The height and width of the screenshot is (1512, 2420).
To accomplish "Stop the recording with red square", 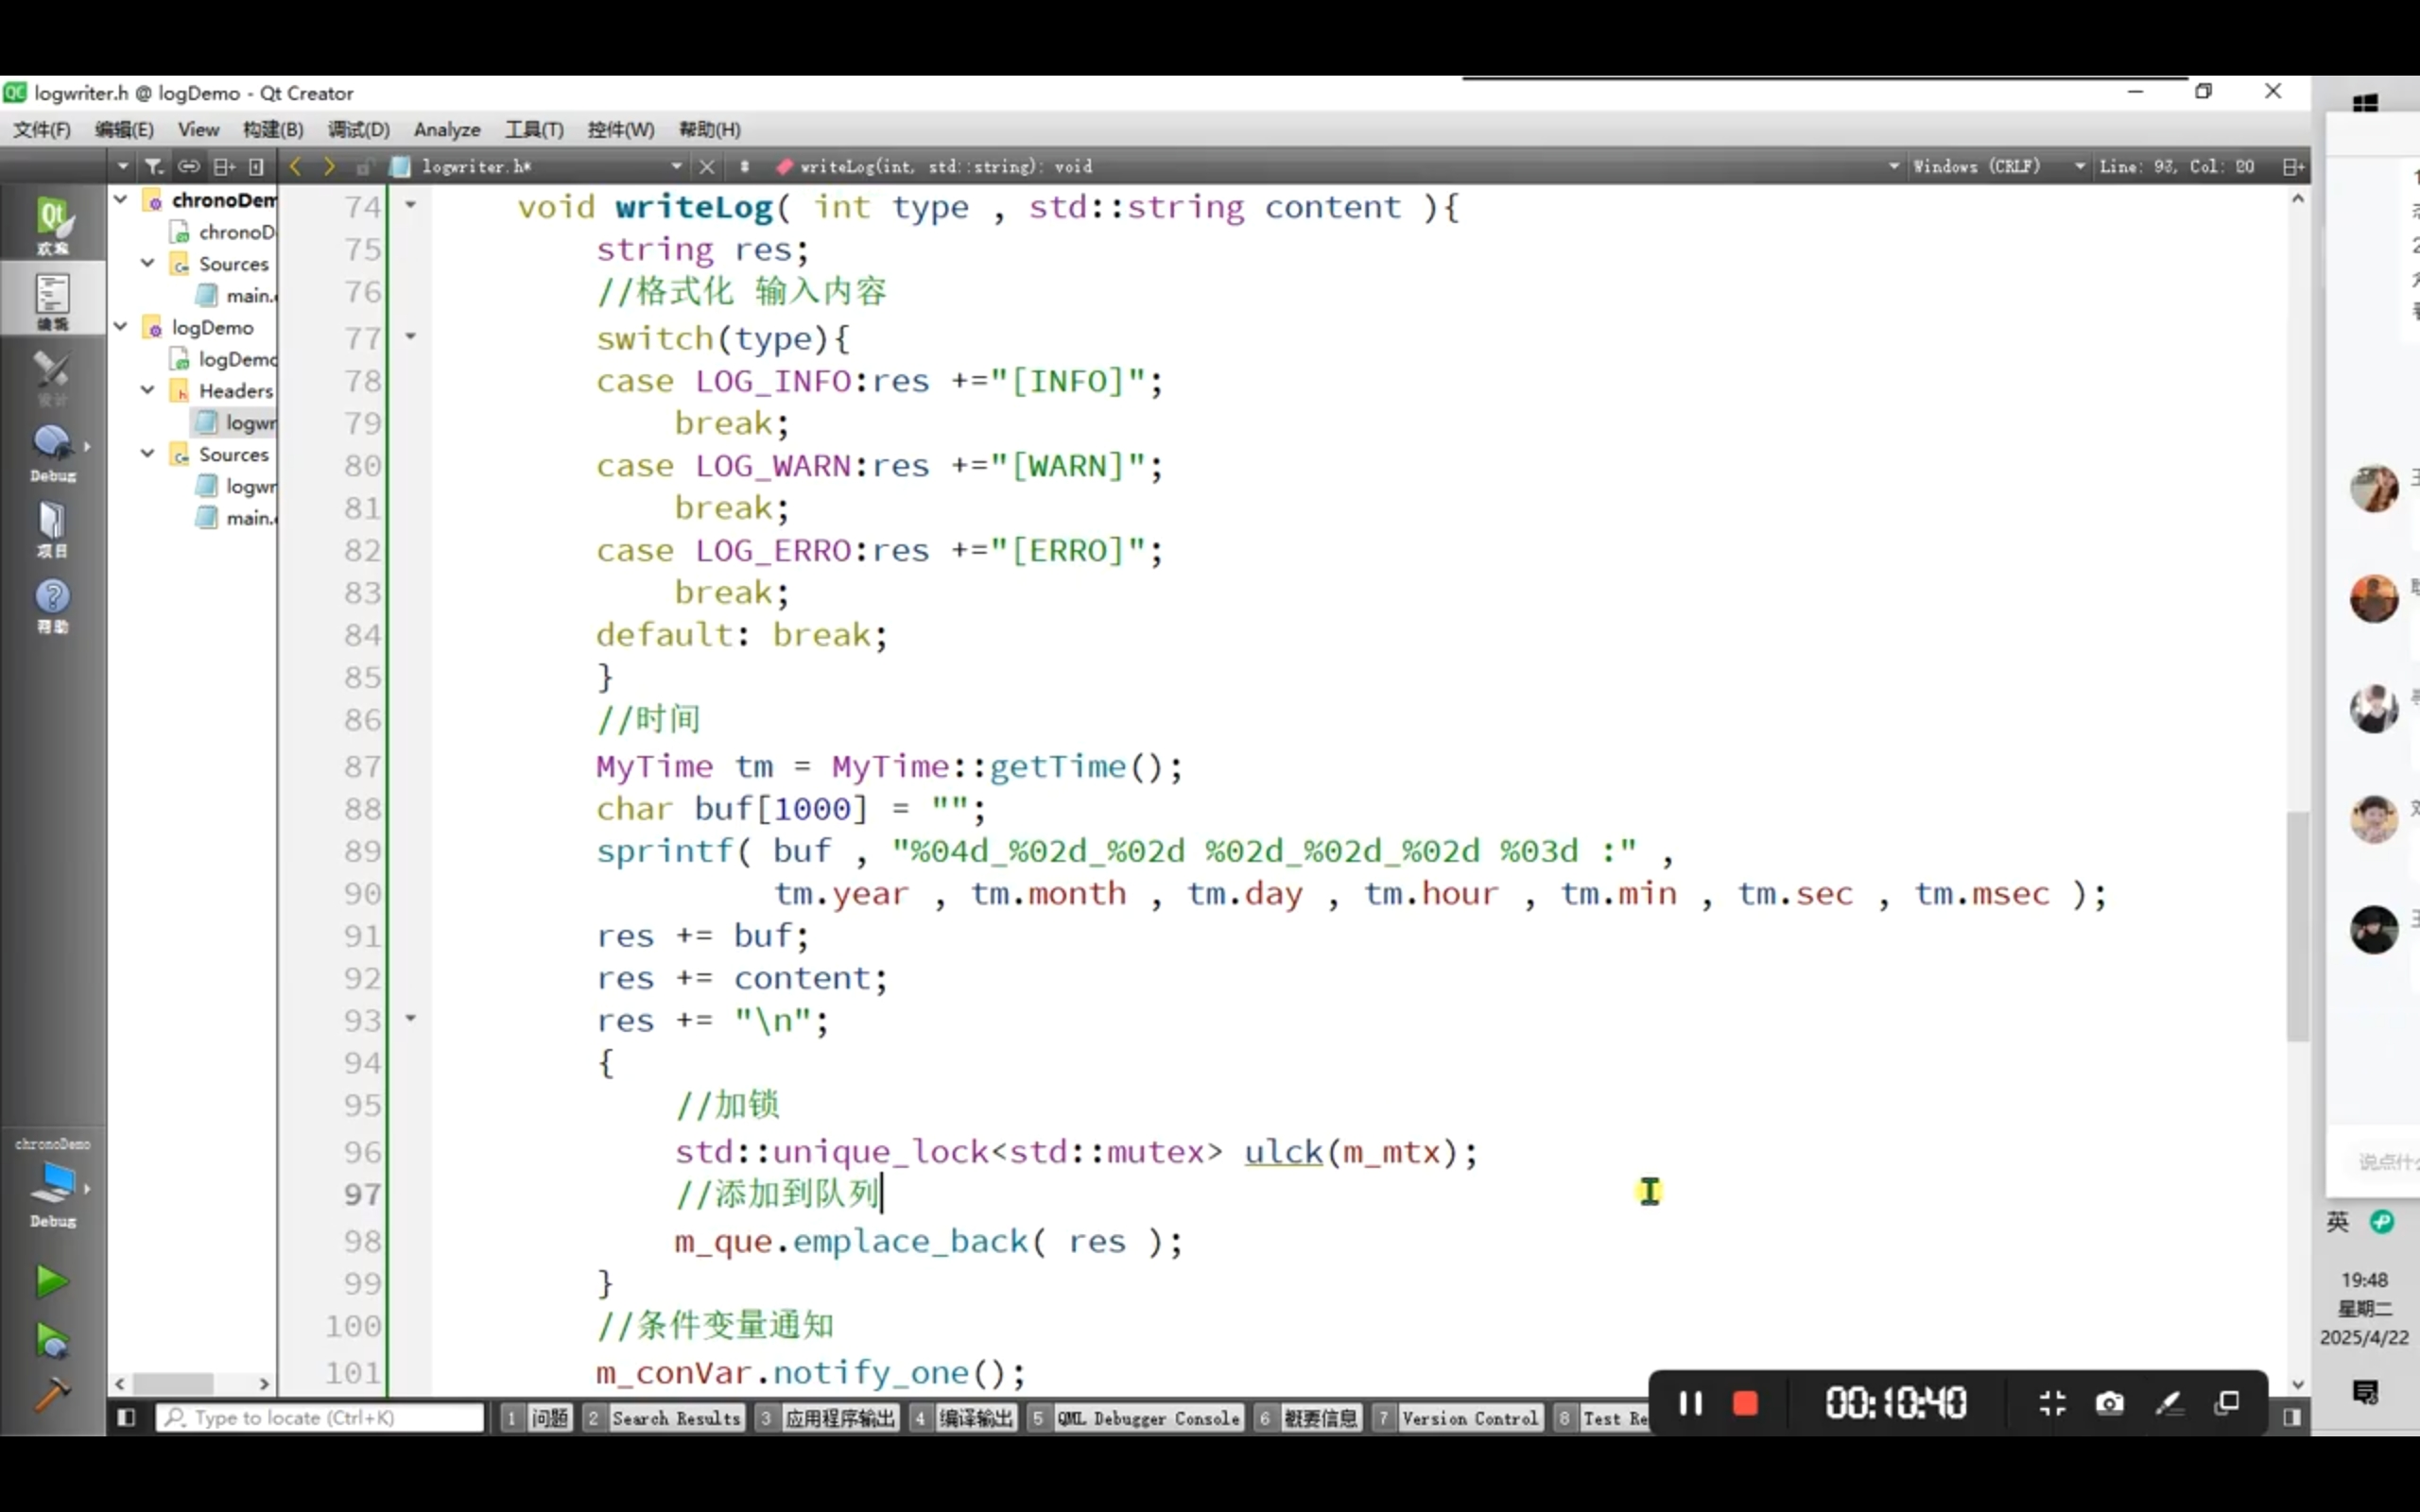I will click(1745, 1403).
